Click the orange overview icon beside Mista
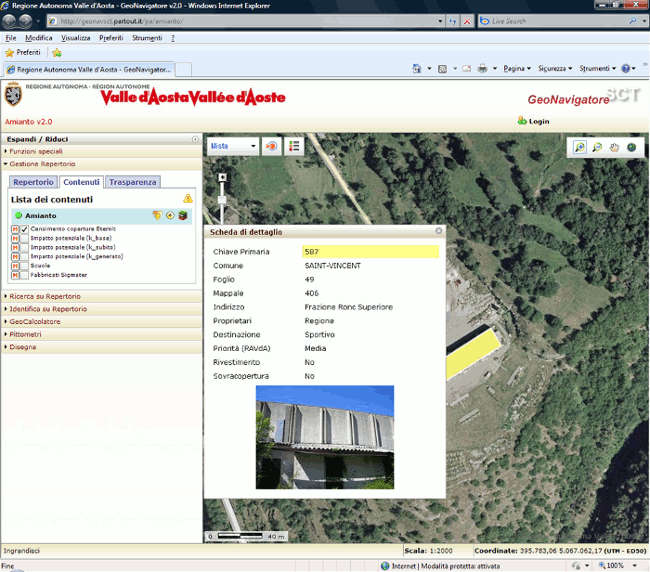This screenshot has width=650, height=572. click(x=272, y=146)
